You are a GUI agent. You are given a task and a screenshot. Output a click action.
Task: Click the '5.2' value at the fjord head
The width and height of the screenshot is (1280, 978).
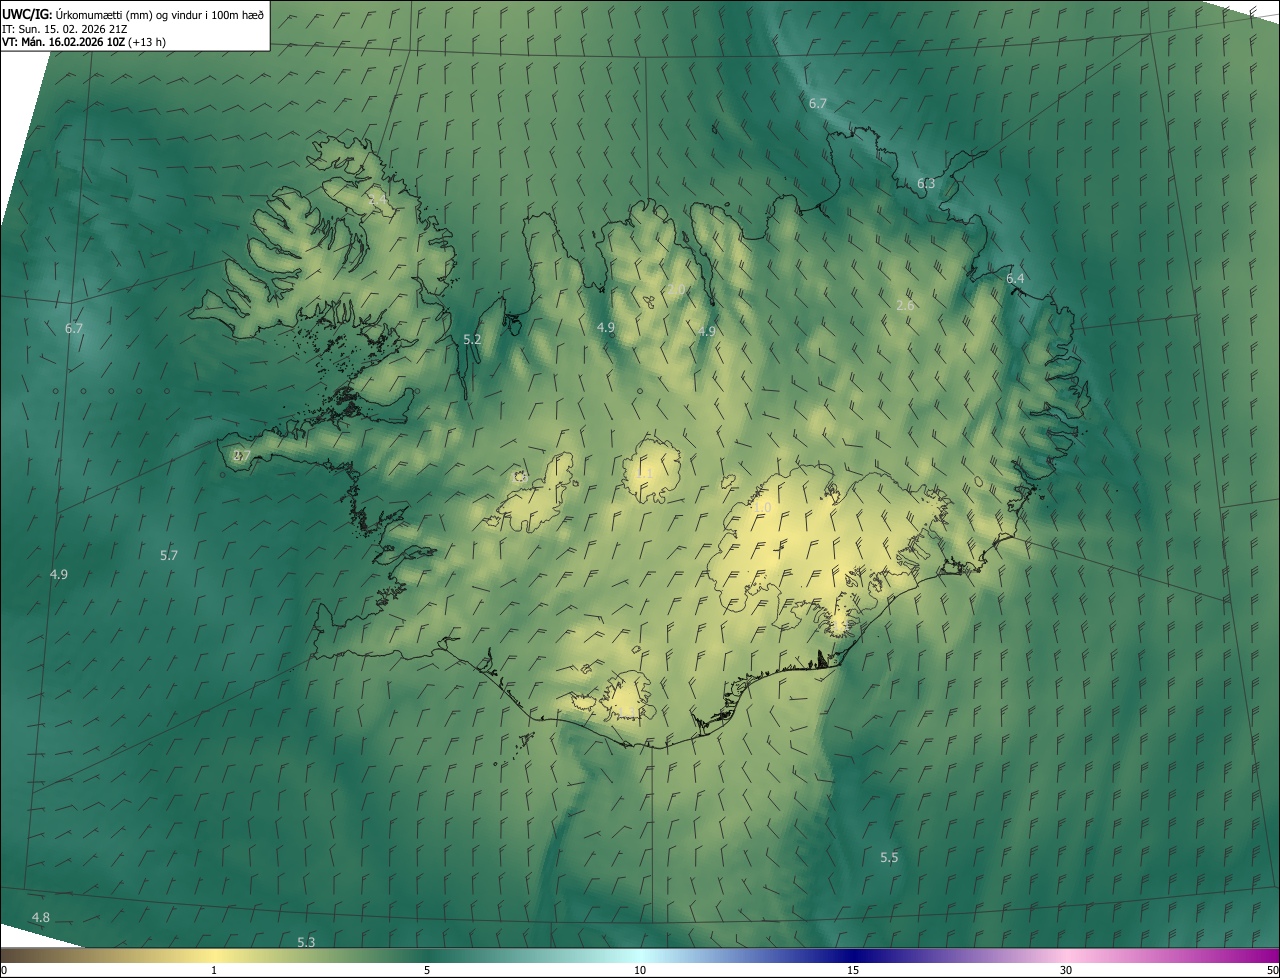(x=472, y=339)
